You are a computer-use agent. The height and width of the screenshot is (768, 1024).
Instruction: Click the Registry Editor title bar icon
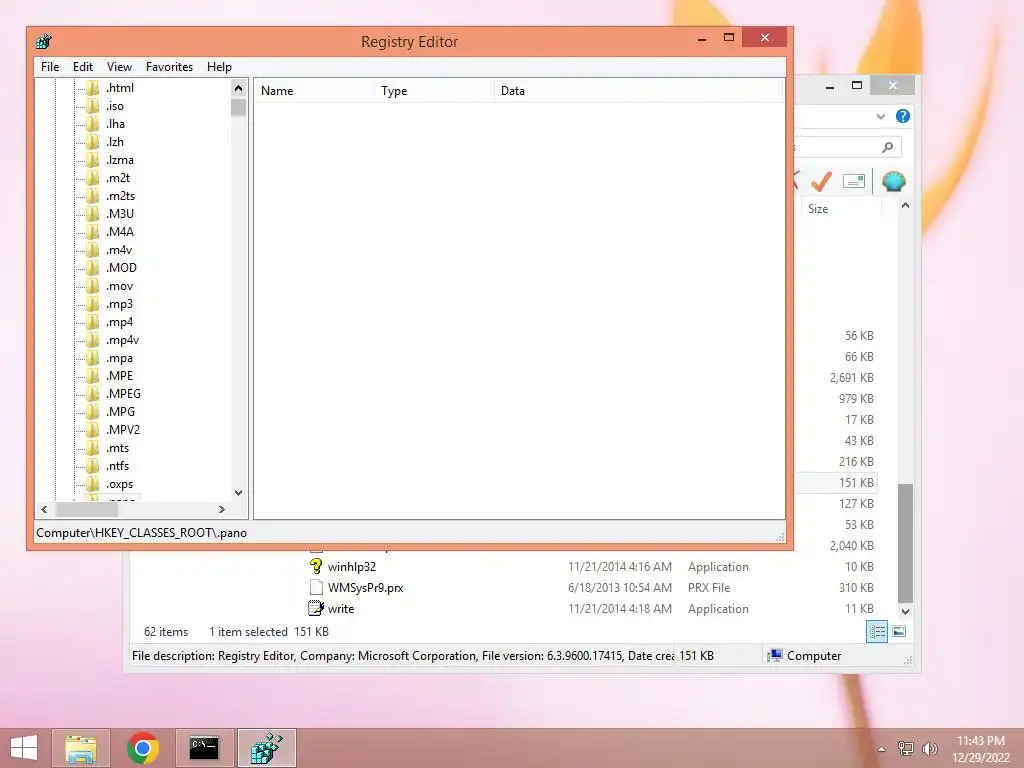click(x=44, y=42)
